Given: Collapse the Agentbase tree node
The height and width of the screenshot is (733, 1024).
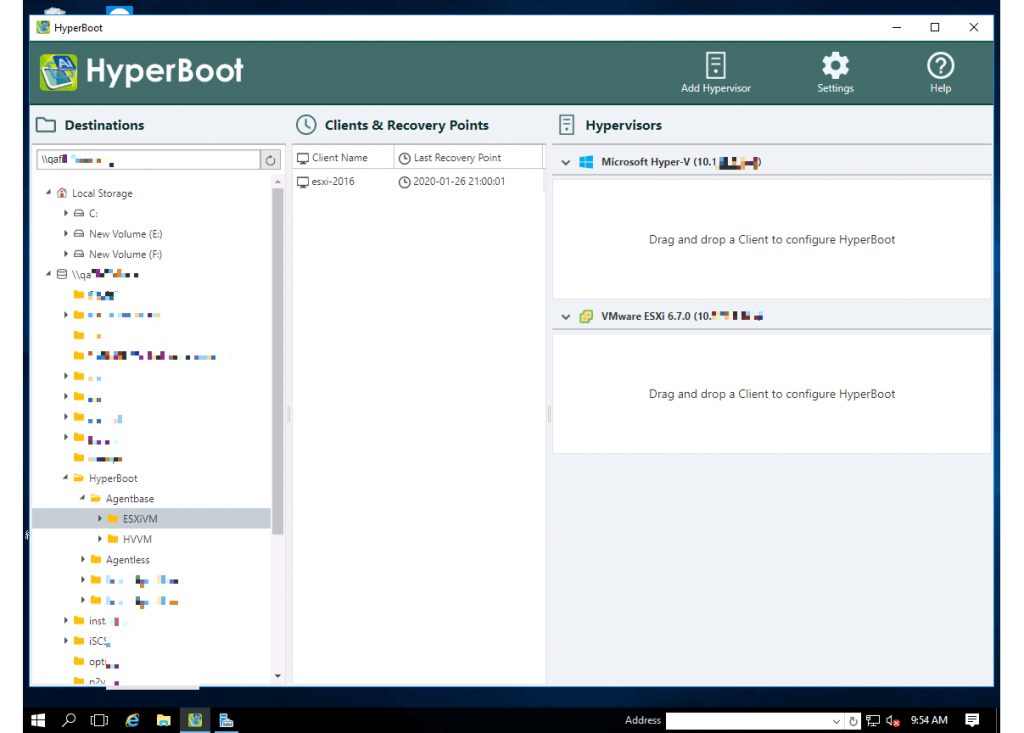Looking at the screenshot, I should pyautogui.click(x=84, y=498).
